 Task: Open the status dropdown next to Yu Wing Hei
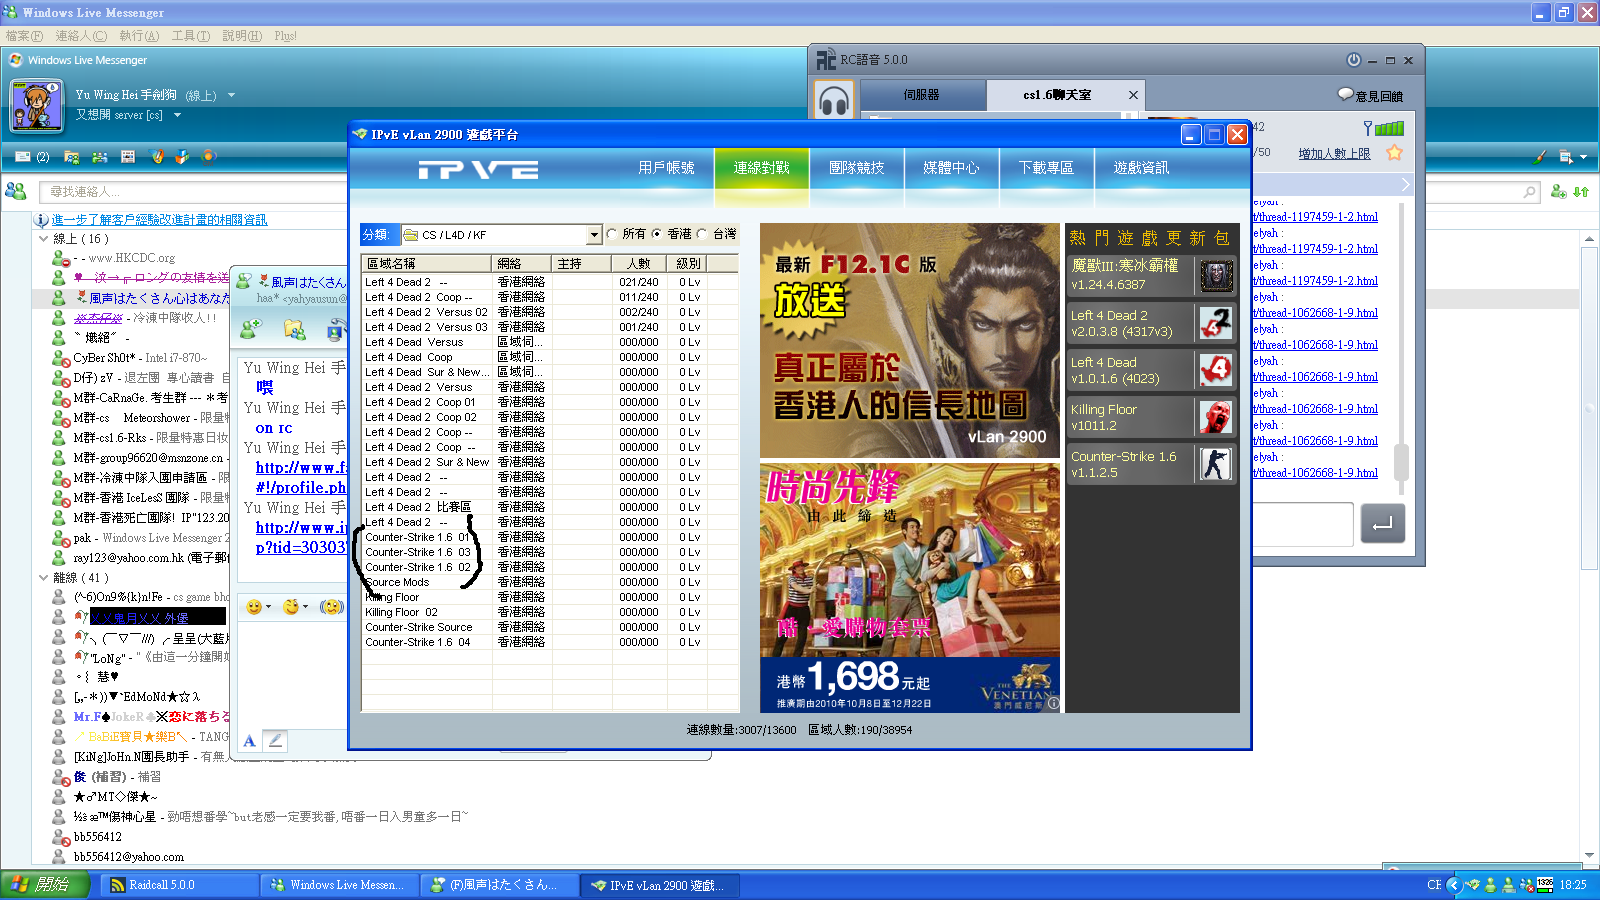pyautogui.click(x=231, y=95)
